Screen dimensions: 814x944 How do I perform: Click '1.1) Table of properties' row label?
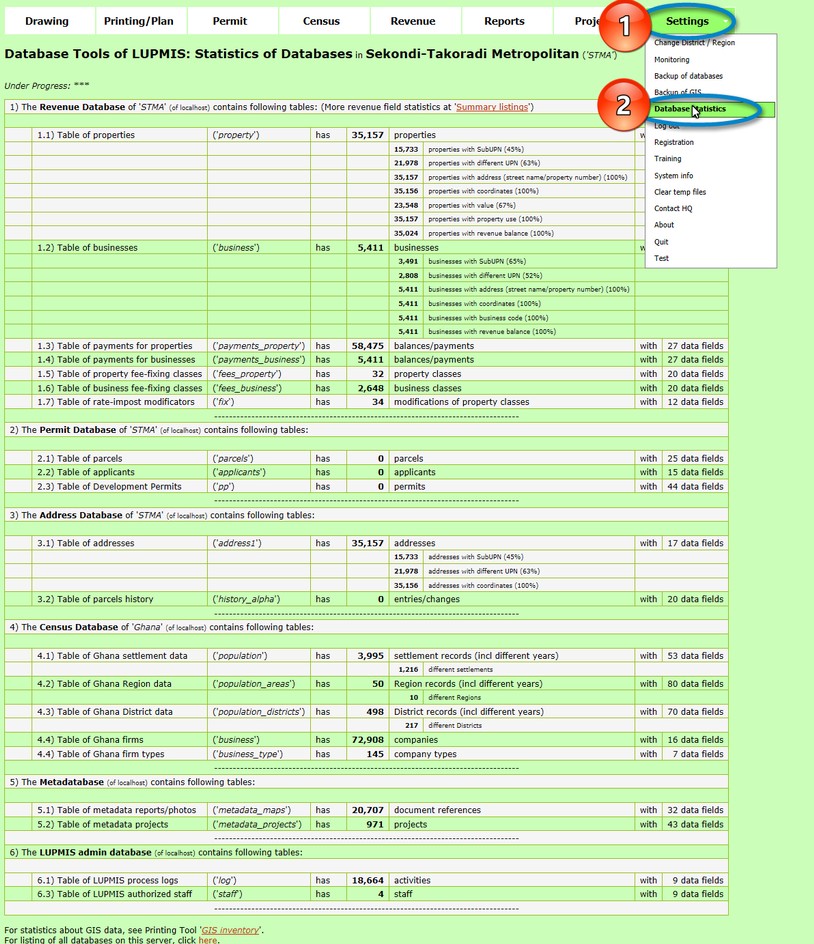click(85, 135)
